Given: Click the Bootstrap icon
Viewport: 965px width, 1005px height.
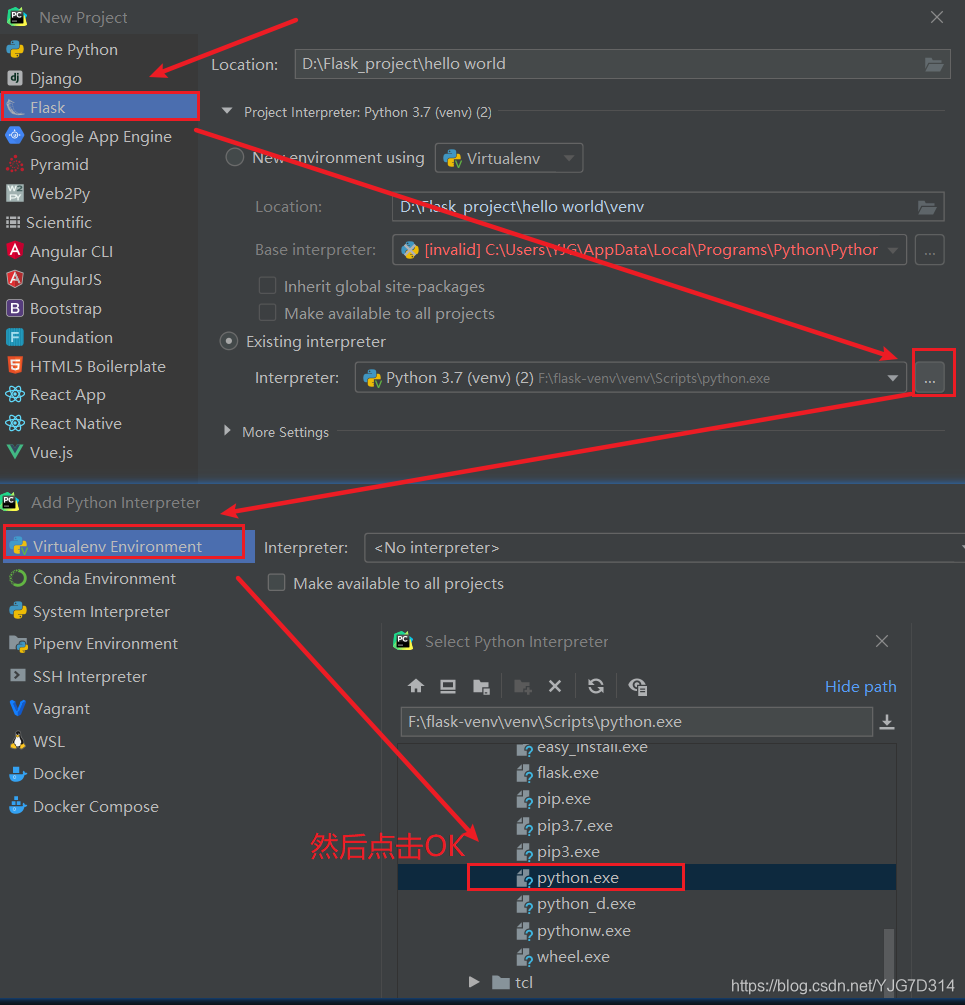Looking at the screenshot, I should tap(15, 308).
